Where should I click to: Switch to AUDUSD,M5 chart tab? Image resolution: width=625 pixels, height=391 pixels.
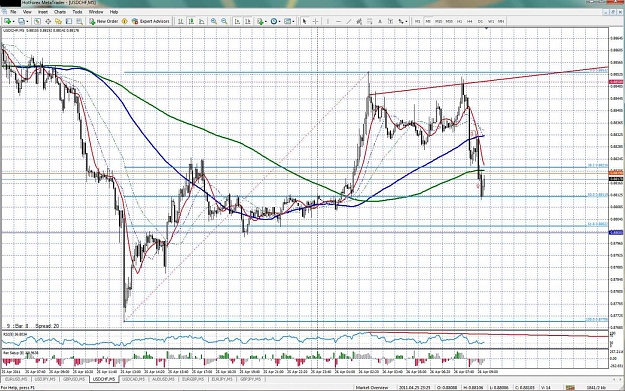tap(163, 379)
